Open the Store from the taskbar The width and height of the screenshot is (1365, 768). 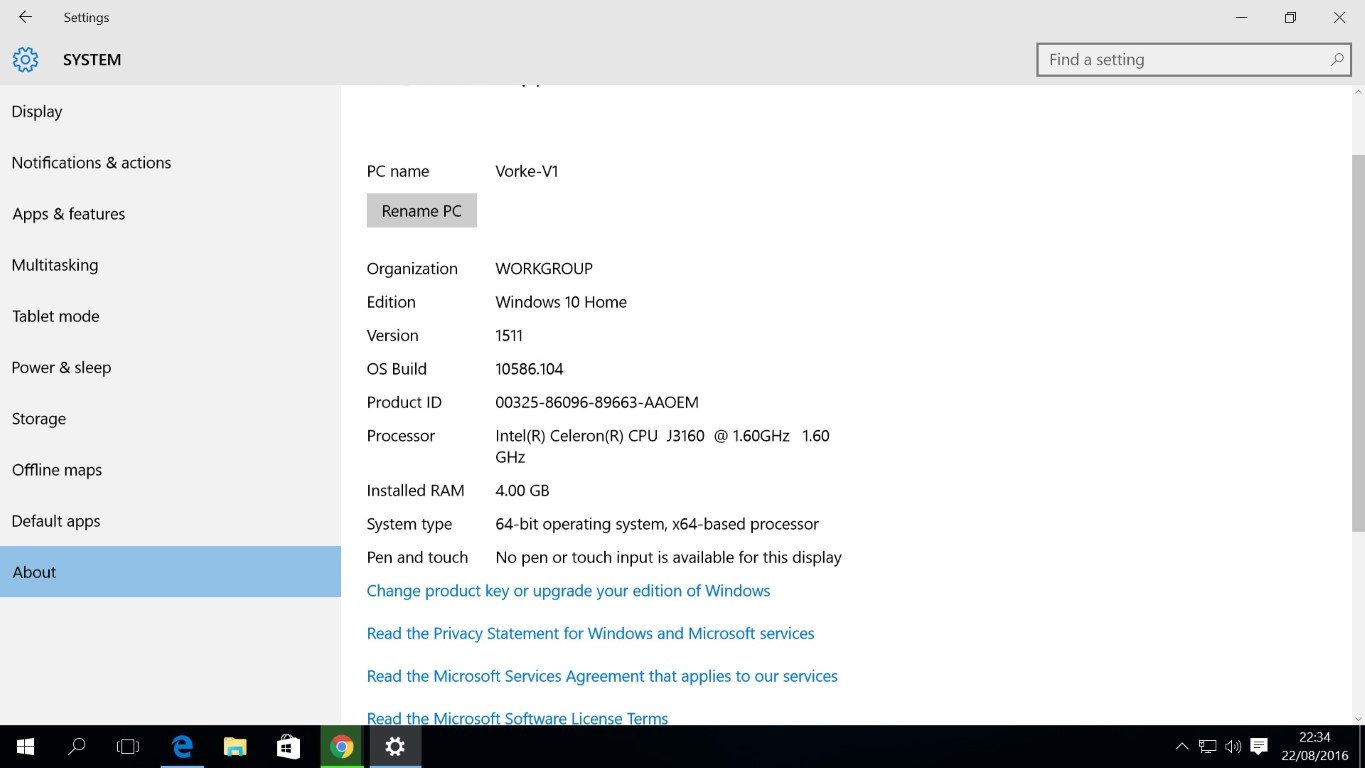click(x=289, y=747)
